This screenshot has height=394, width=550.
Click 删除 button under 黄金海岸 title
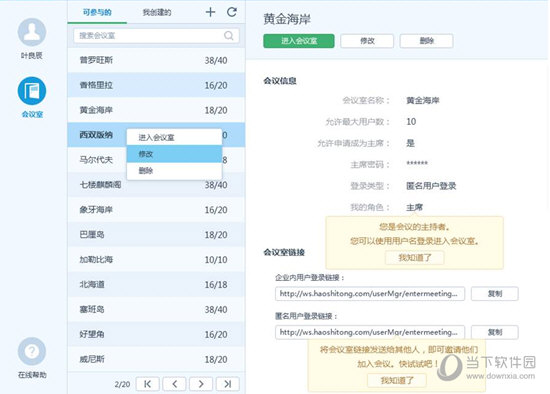coord(427,41)
